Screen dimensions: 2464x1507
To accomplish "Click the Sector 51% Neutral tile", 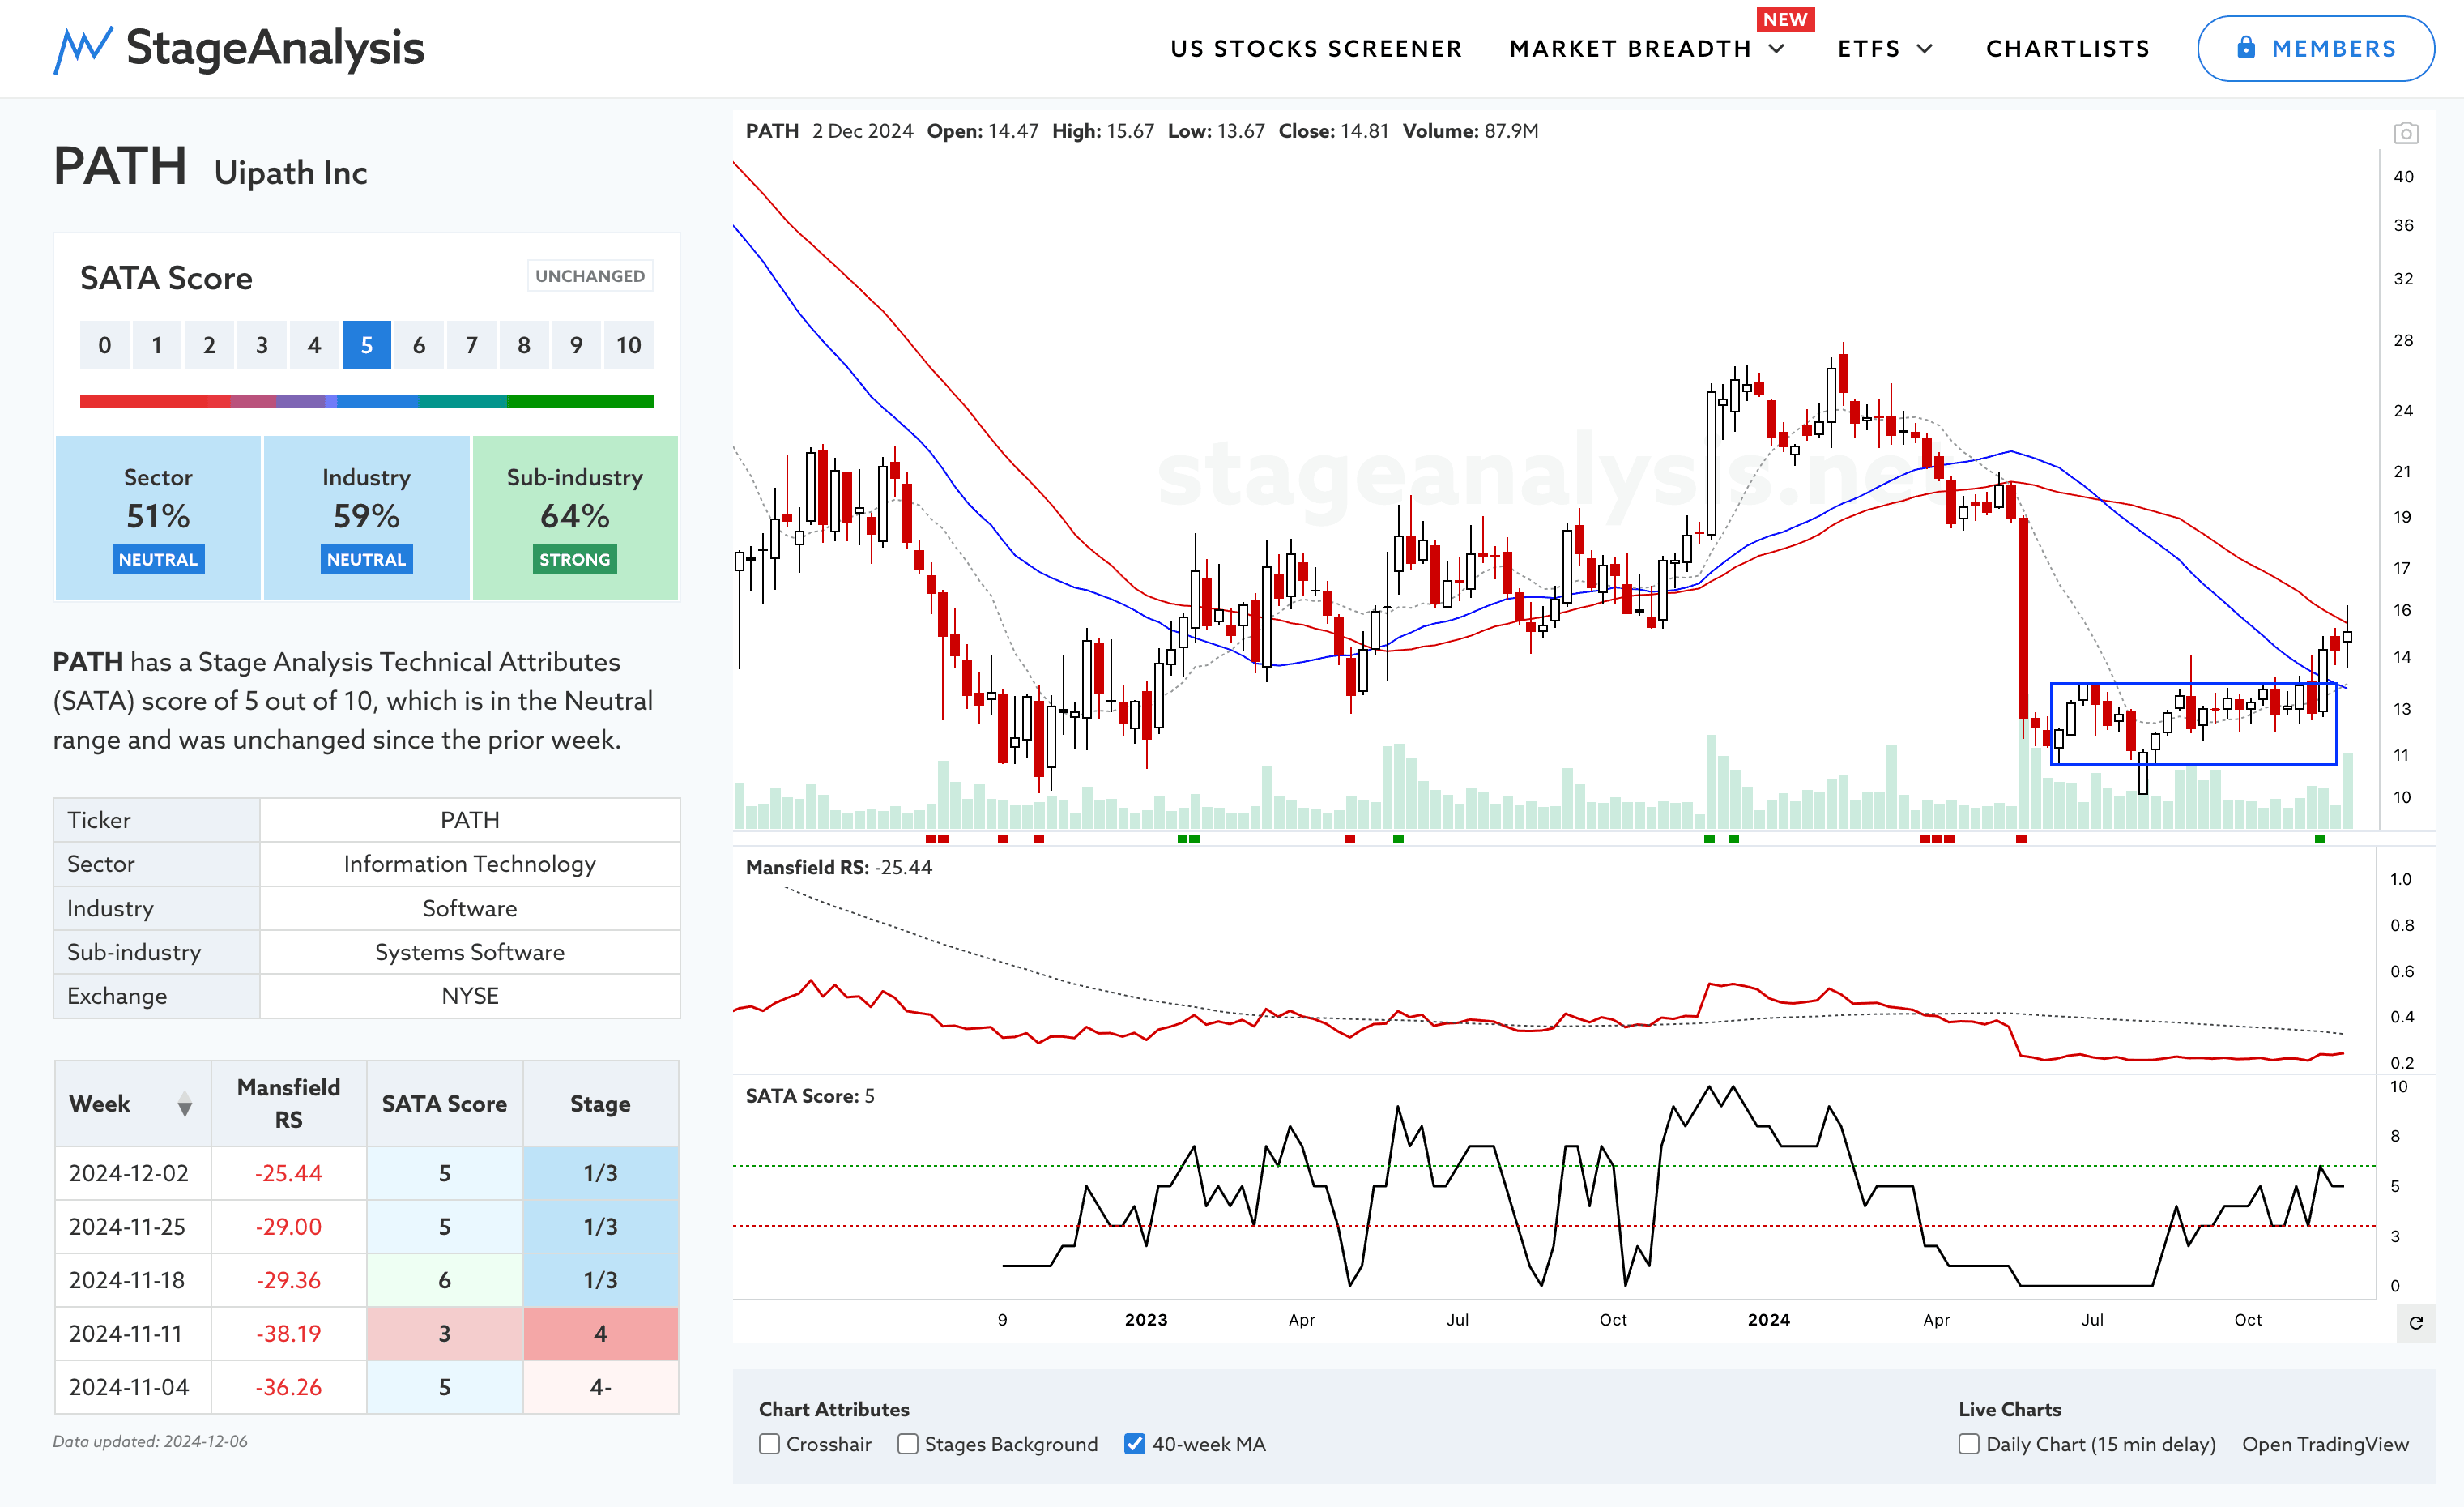I will point(158,517).
